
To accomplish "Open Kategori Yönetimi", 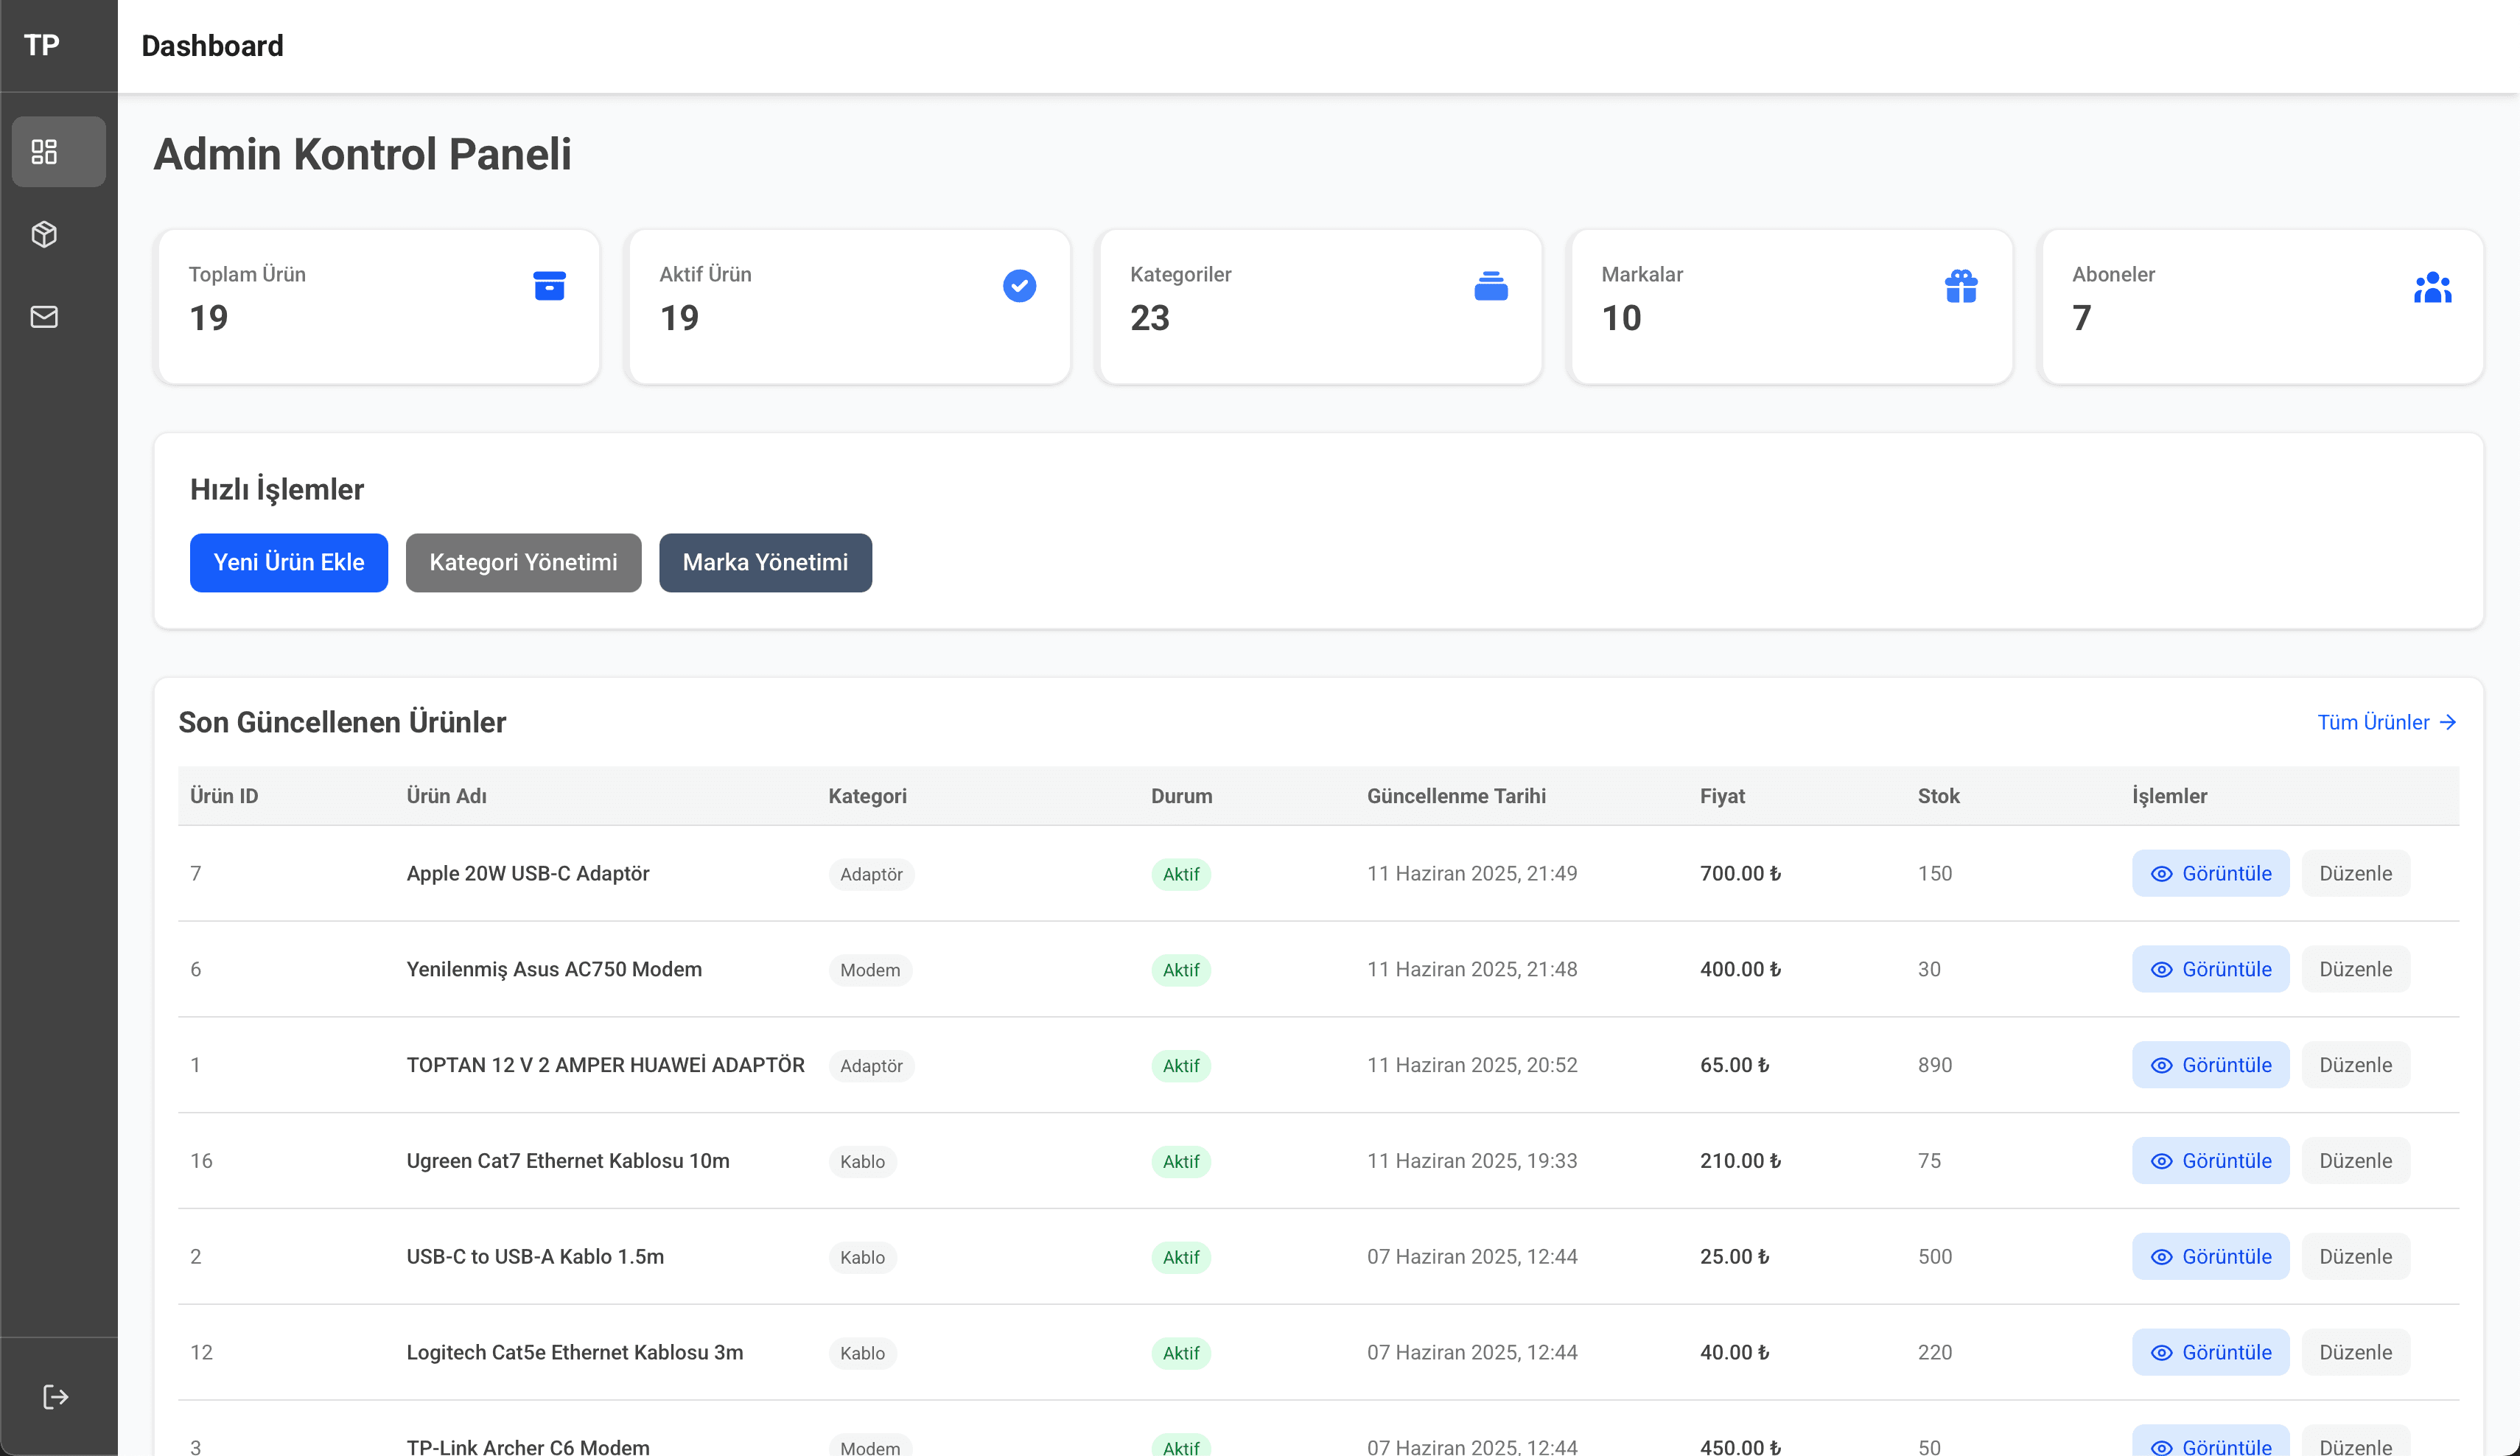I will [523, 563].
